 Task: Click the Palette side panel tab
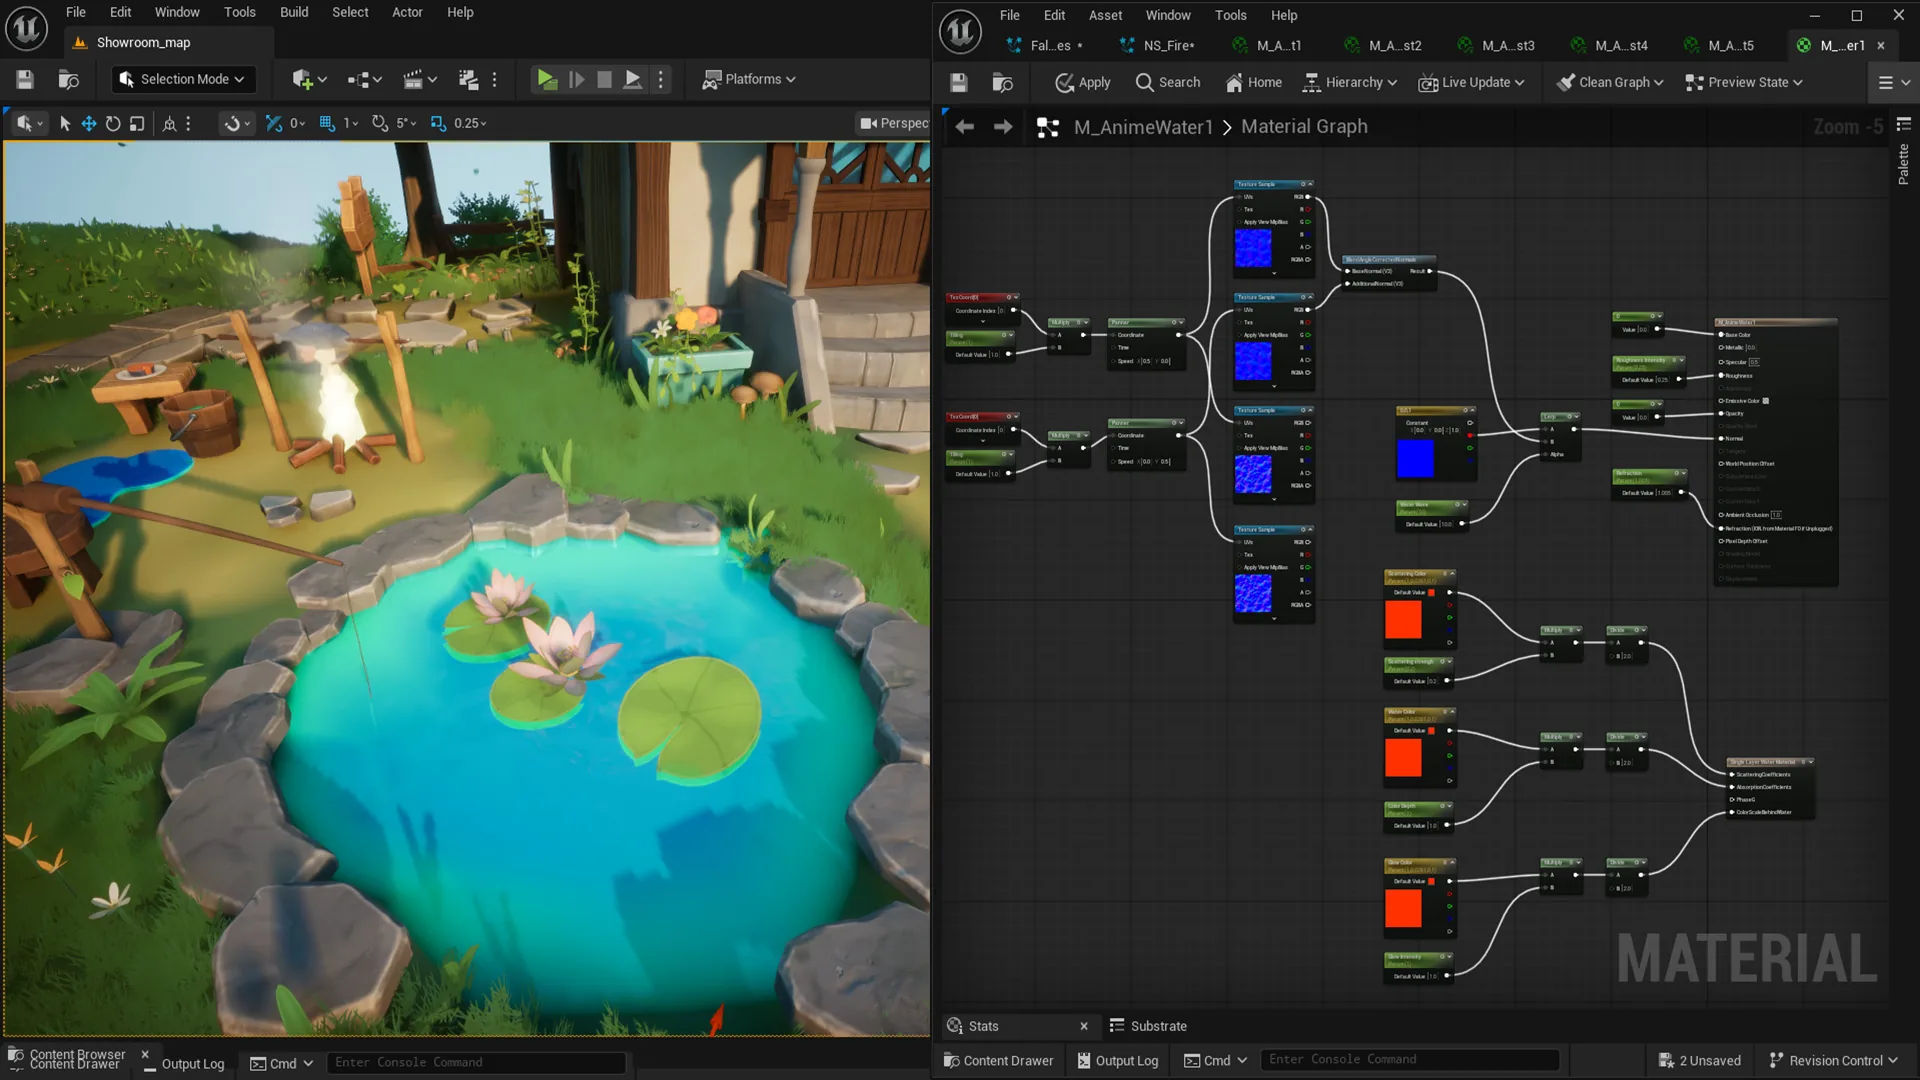click(x=1903, y=163)
